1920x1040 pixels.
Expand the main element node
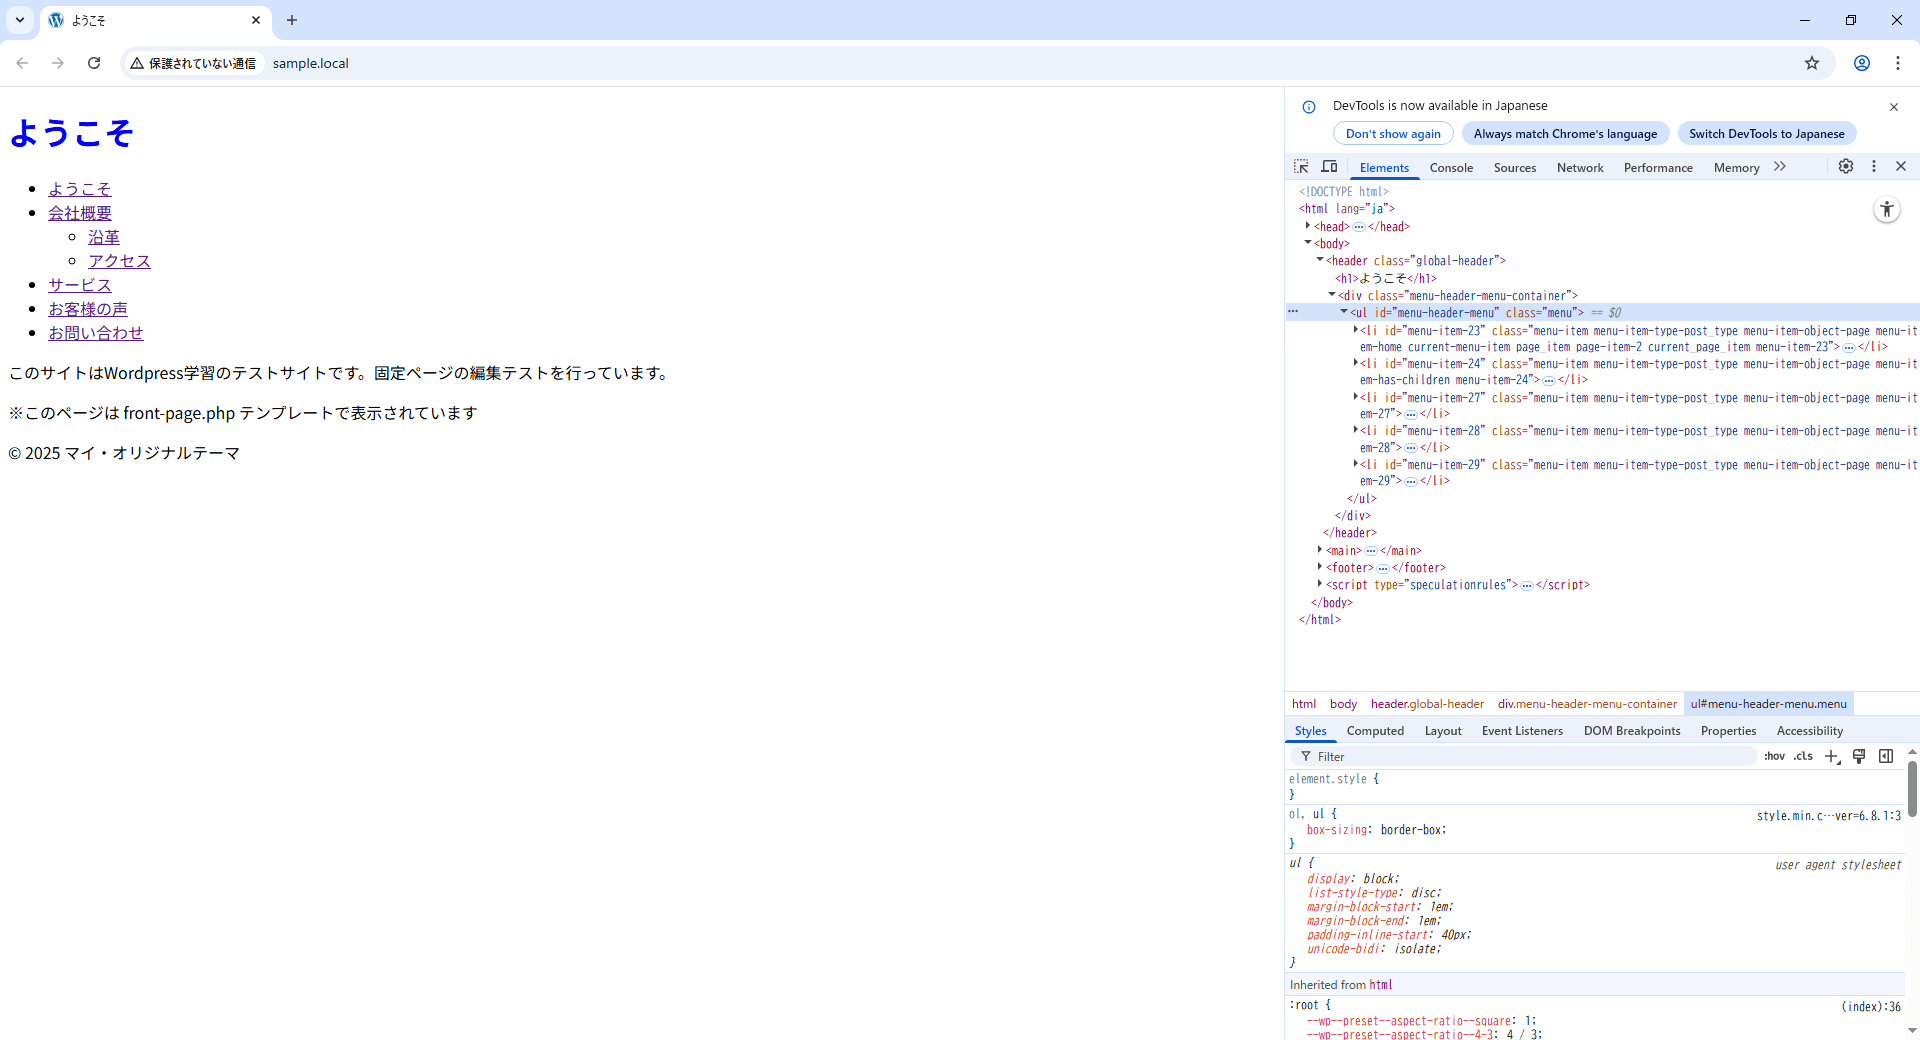[x=1320, y=550]
